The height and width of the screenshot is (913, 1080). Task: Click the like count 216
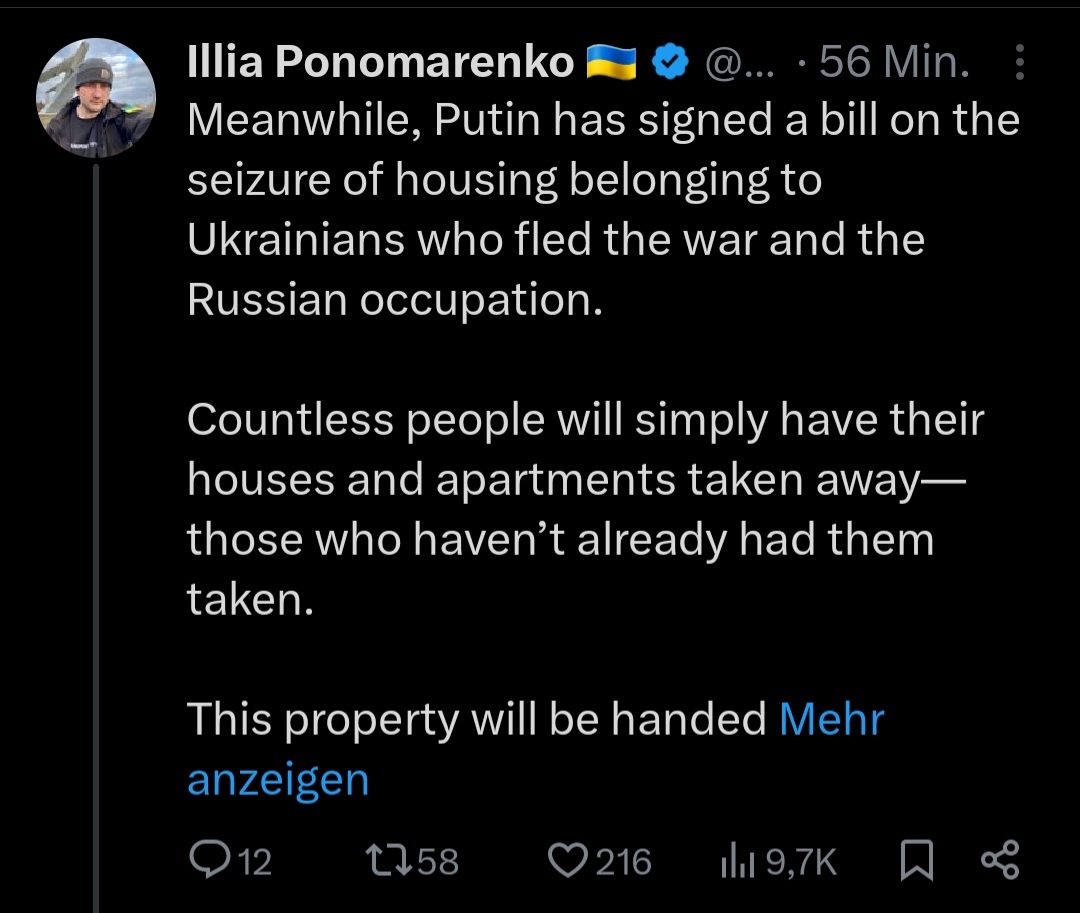pos(623,861)
